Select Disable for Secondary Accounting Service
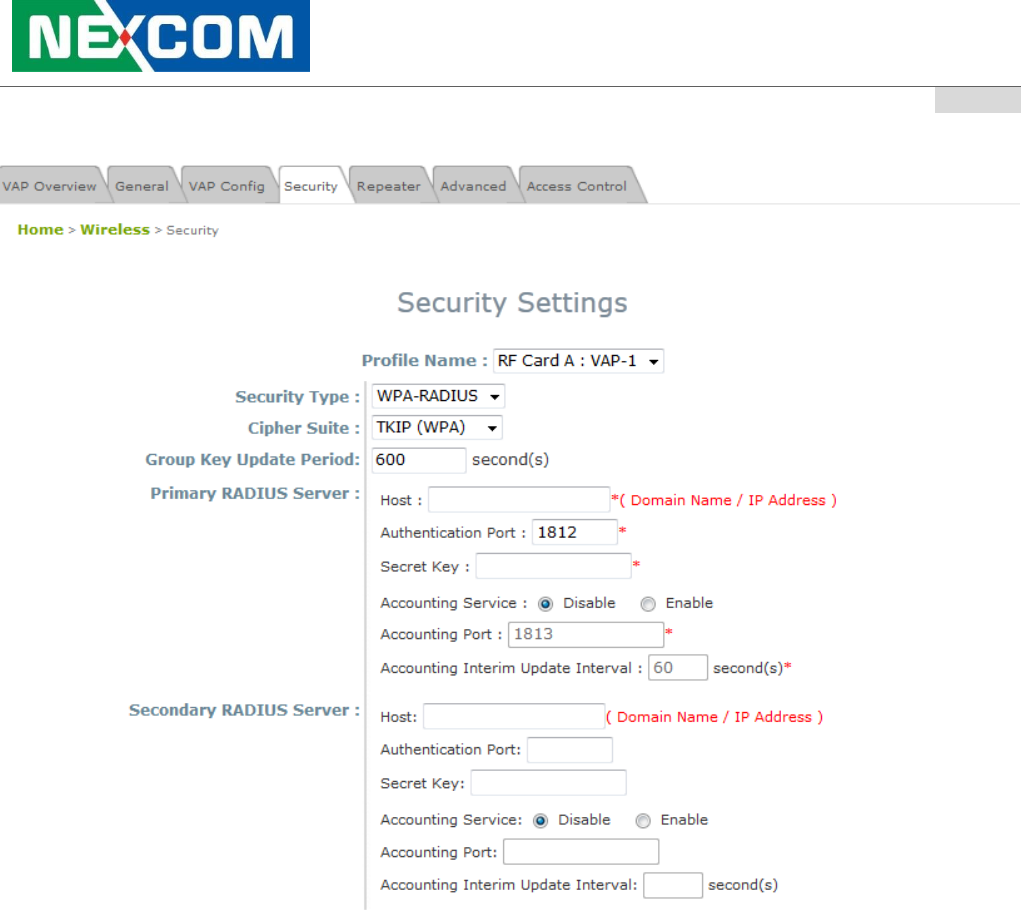The image size is (1021, 915). point(541,821)
